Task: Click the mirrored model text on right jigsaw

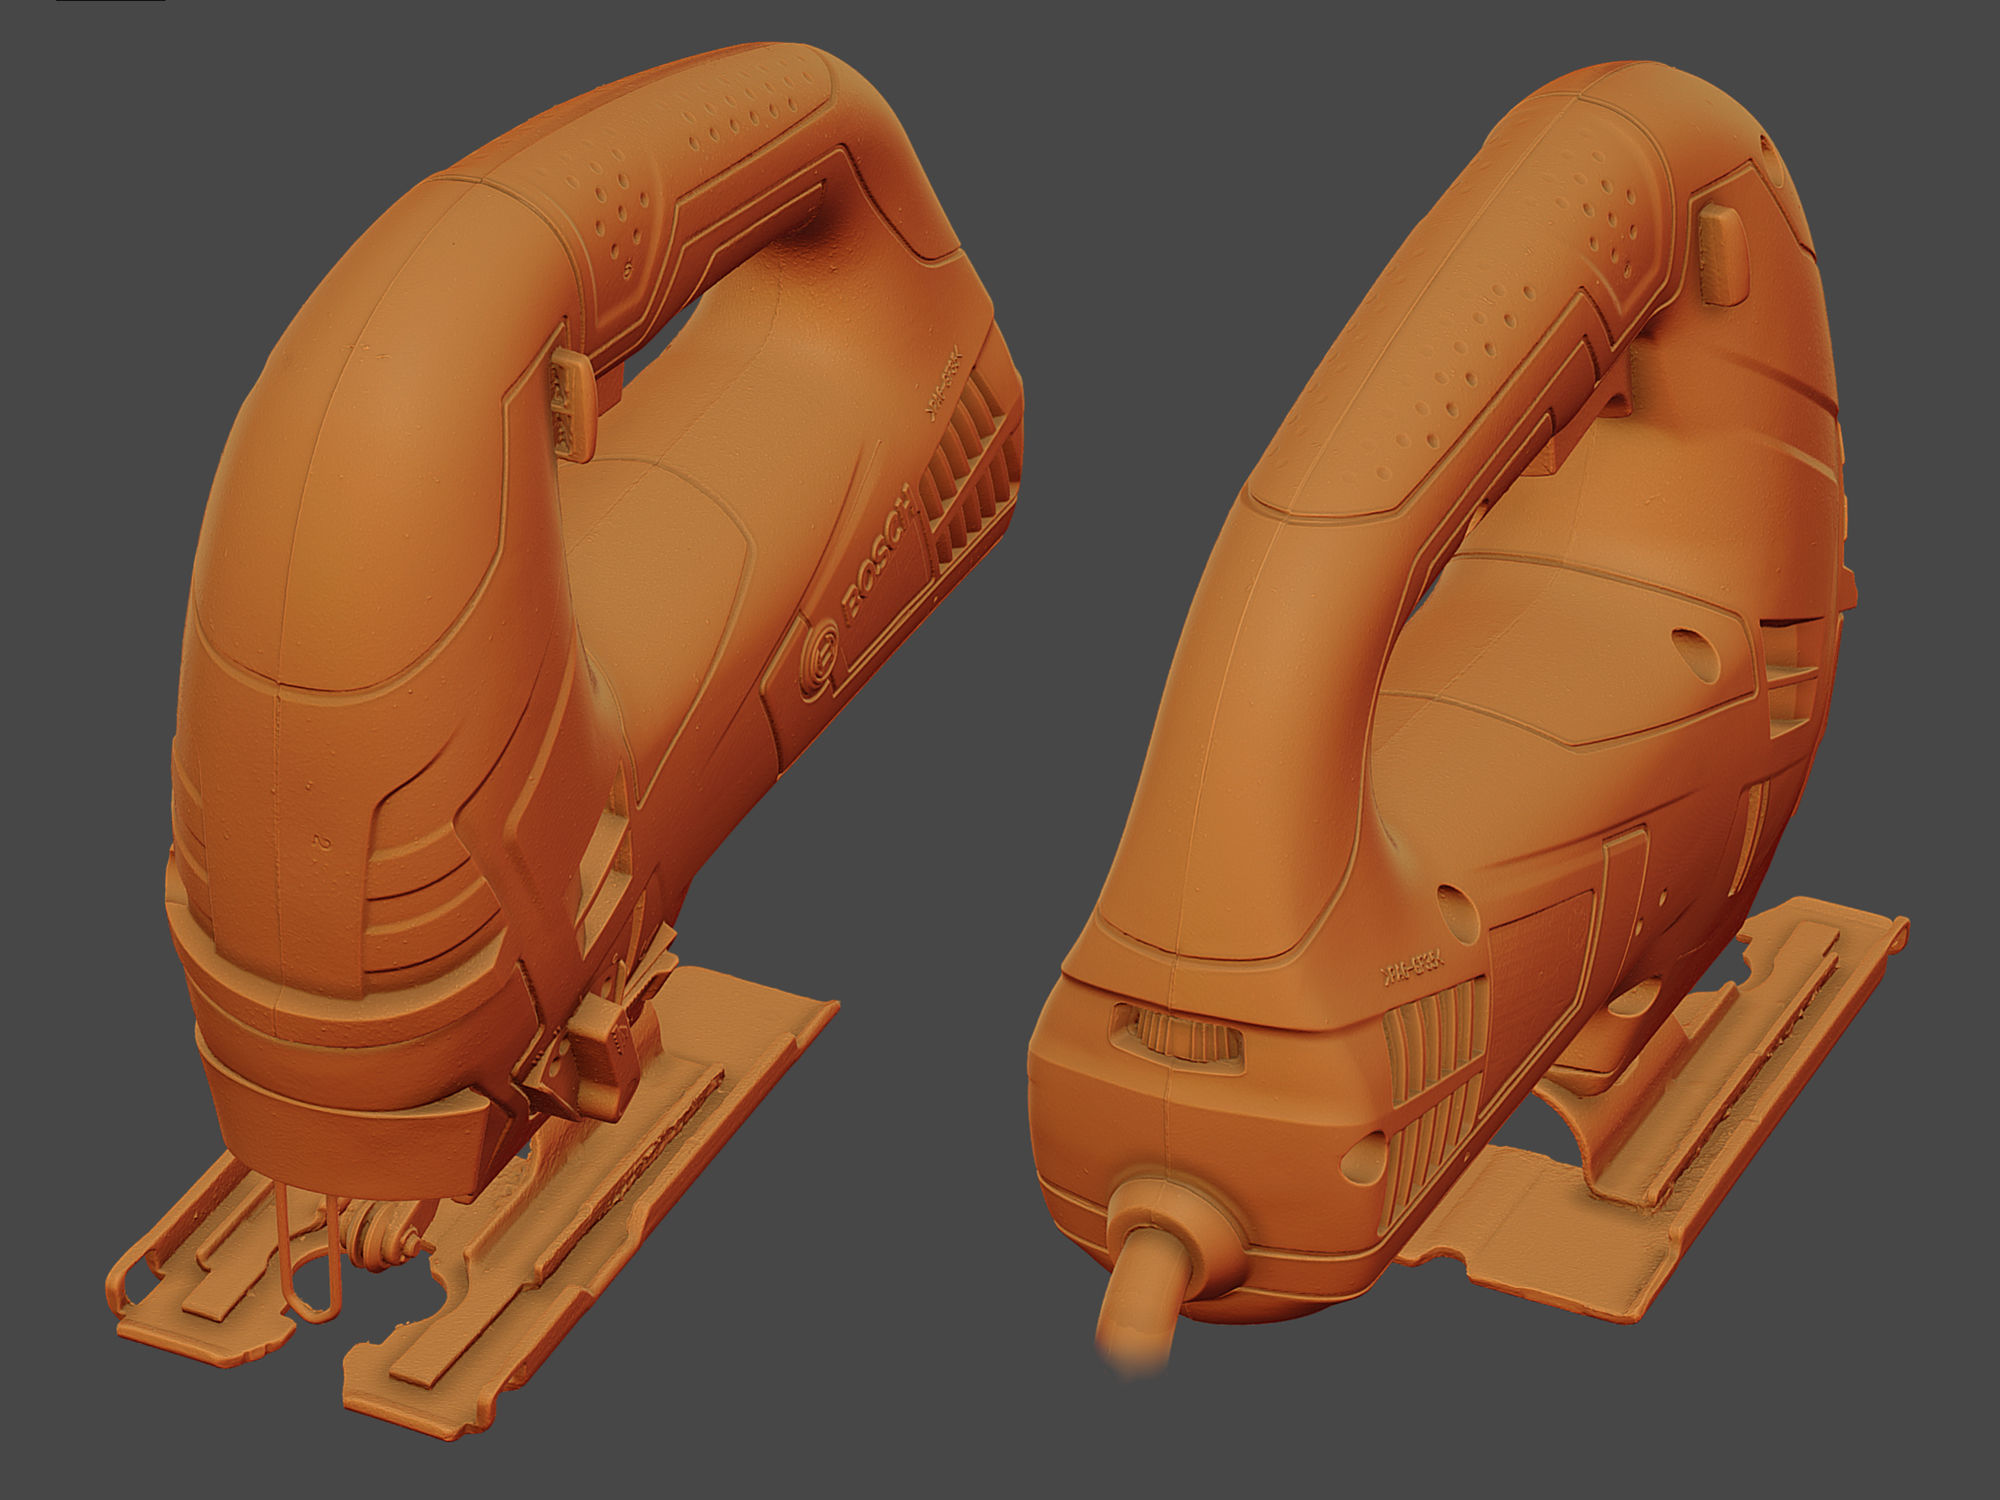Action: click(x=1414, y=968)
